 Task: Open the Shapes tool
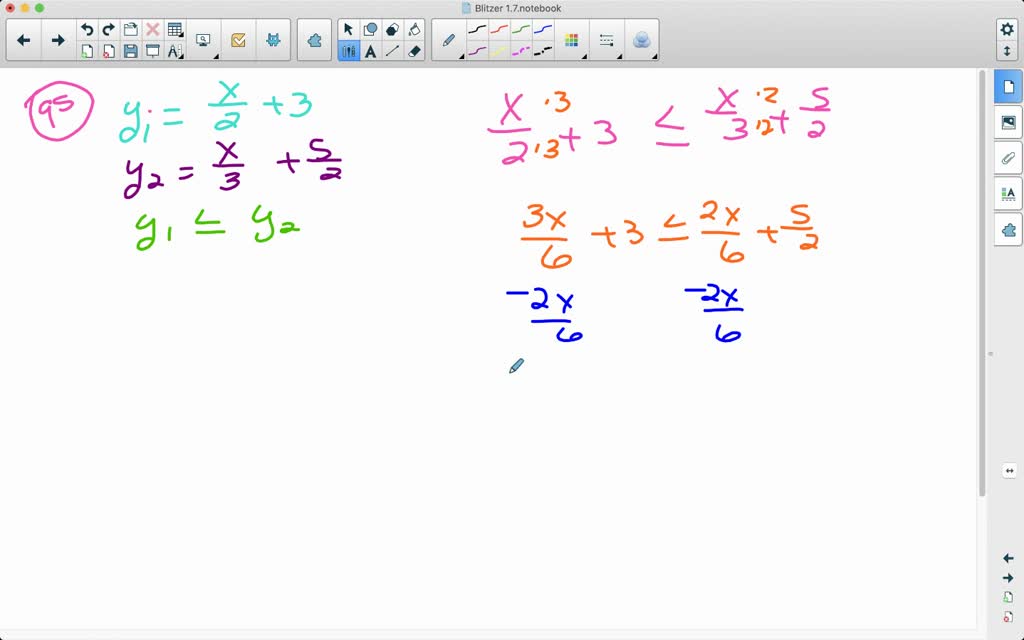(370, 28)
